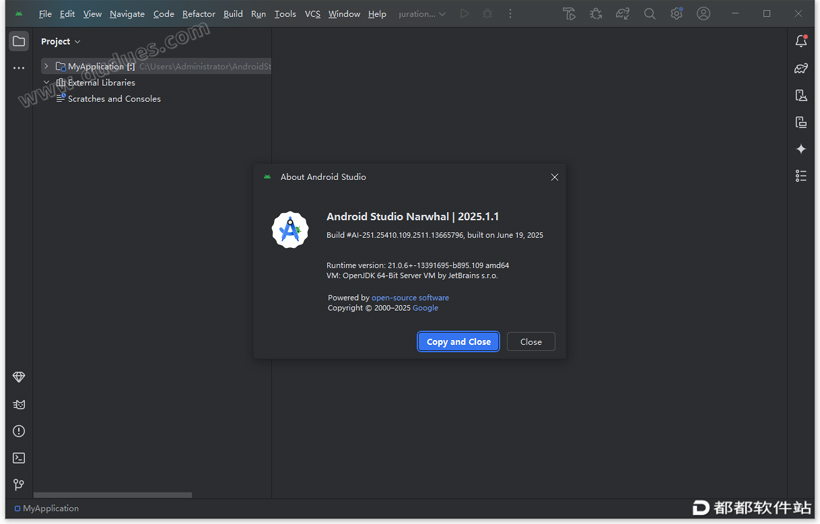
Task: Open the Edit menu
Action: tap(67, 14)
